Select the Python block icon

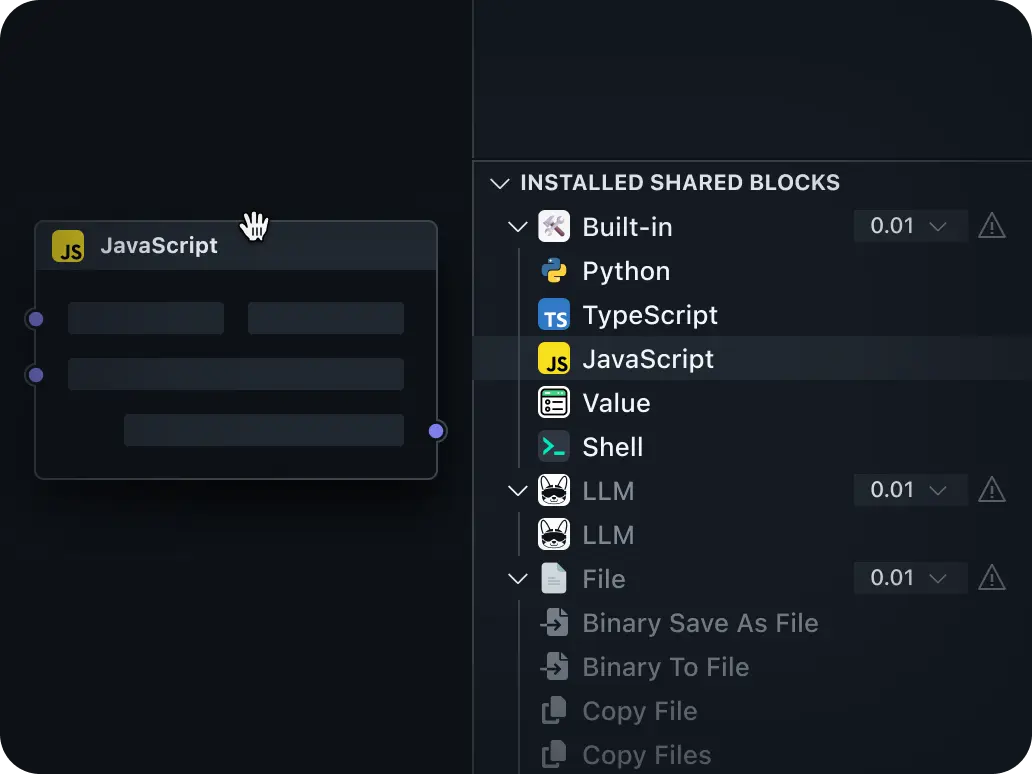pos(554,270)
